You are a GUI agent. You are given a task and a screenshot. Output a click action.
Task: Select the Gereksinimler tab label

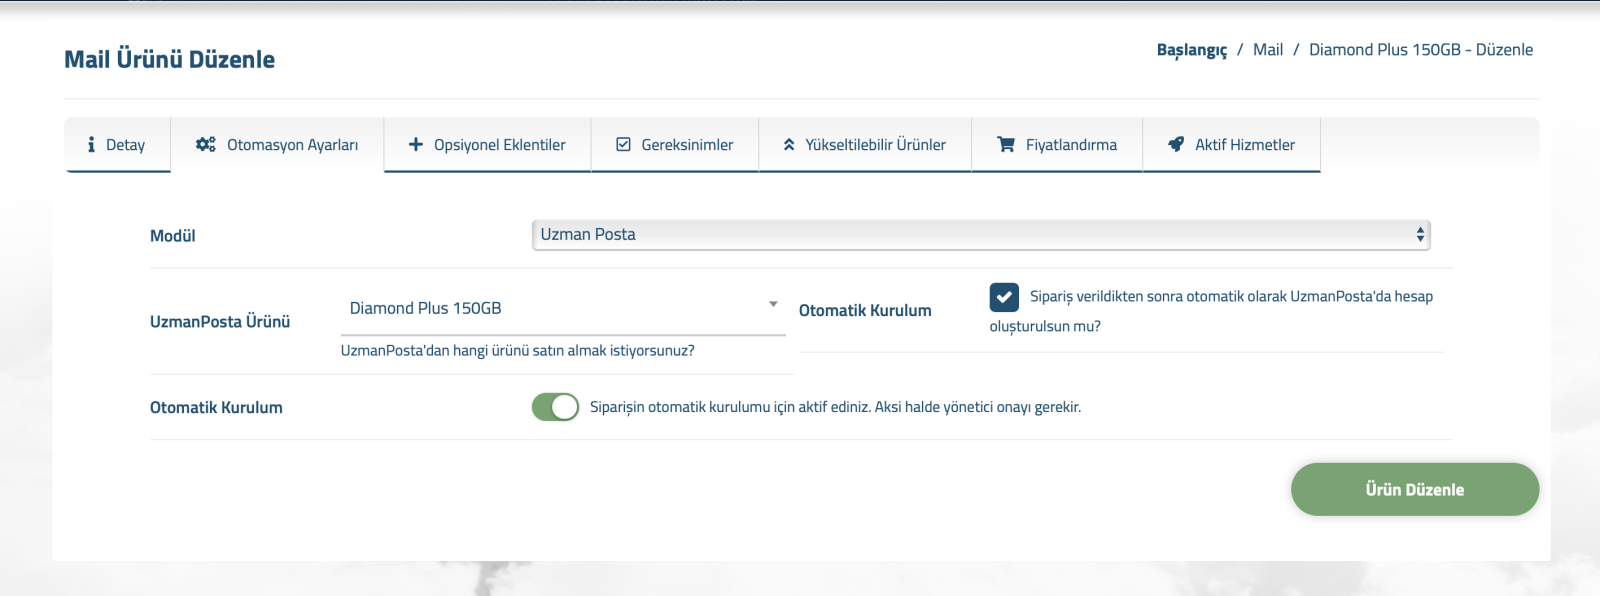tap(687, 145)
